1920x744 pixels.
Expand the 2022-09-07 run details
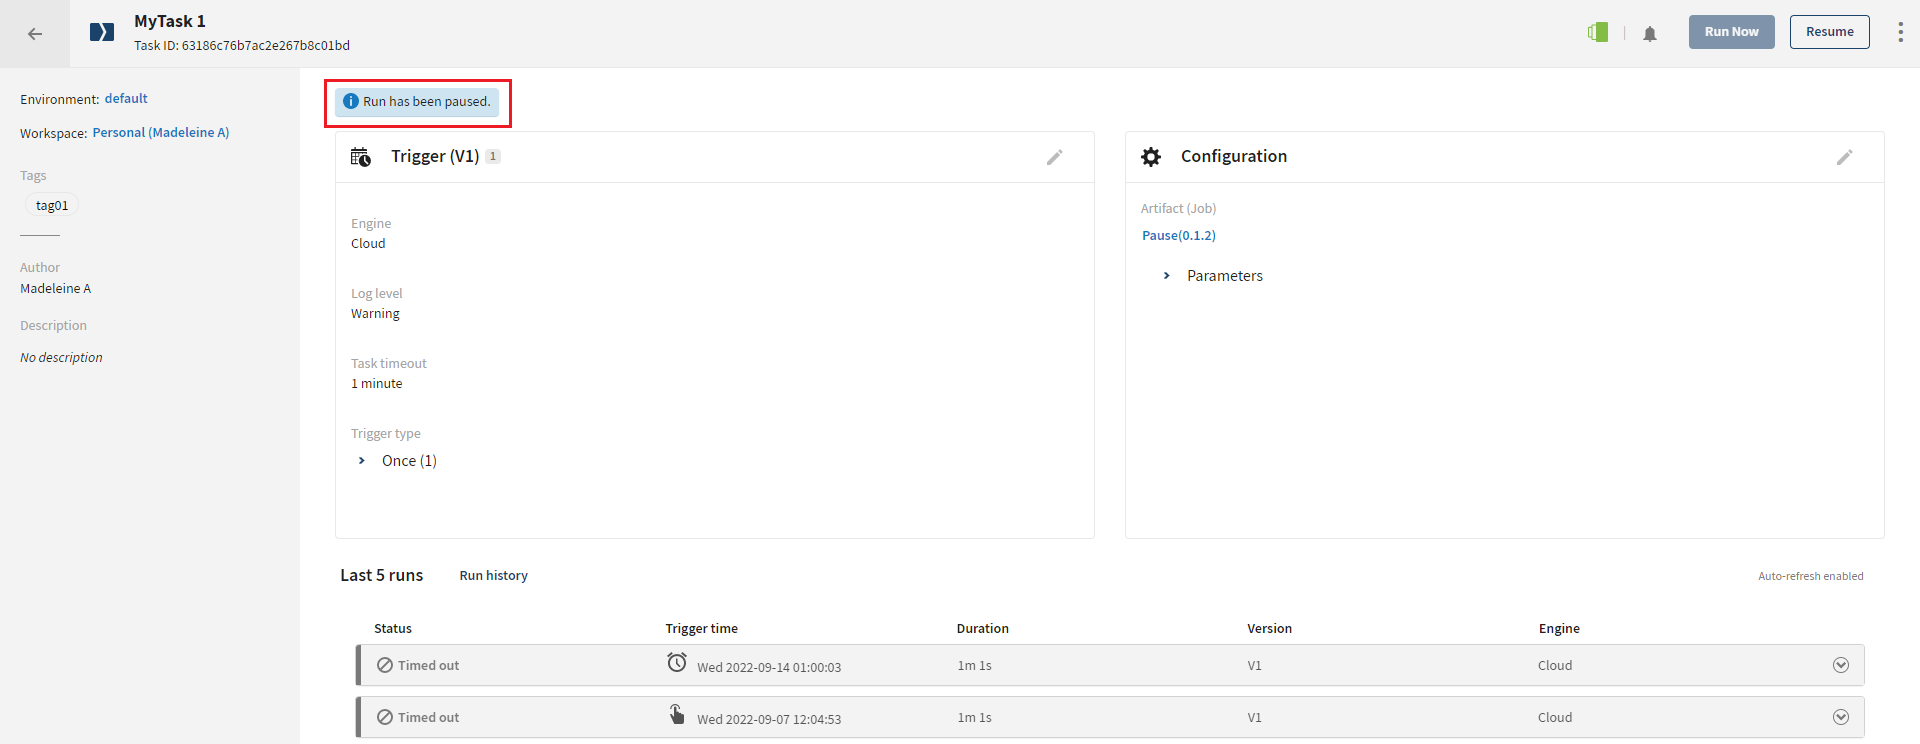pos(1840,718)
